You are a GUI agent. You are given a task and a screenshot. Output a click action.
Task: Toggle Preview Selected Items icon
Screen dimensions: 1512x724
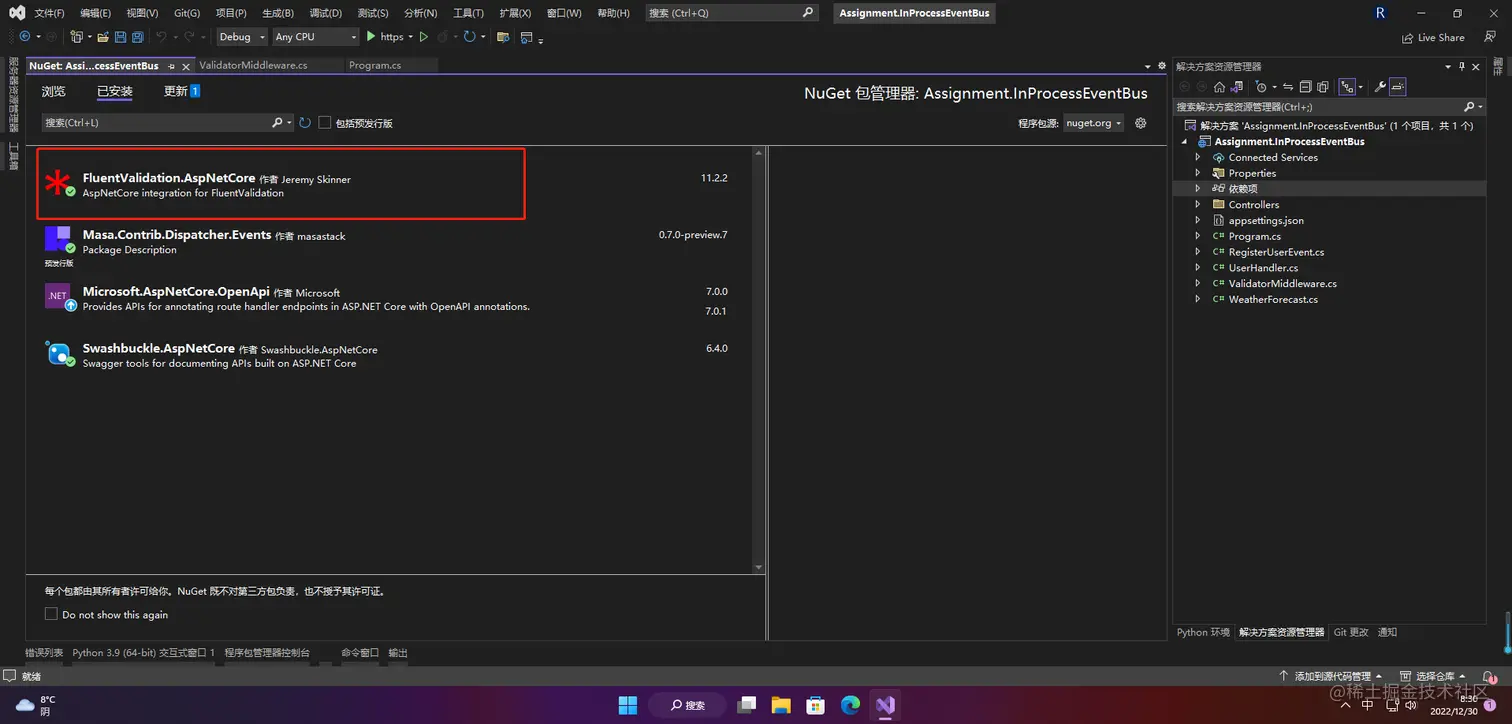click(x=1398, y=87)
